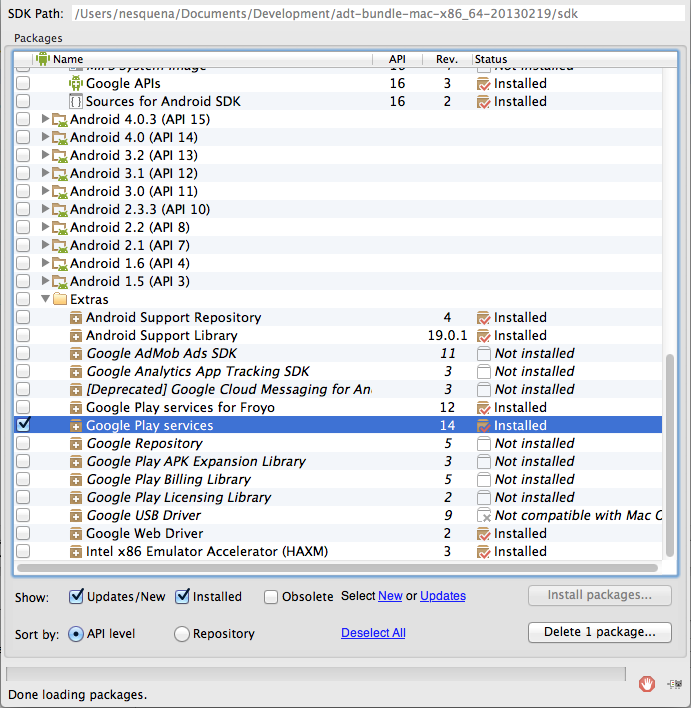
Task: Click the Android robot icon in Name header
Action: point(42,59)
